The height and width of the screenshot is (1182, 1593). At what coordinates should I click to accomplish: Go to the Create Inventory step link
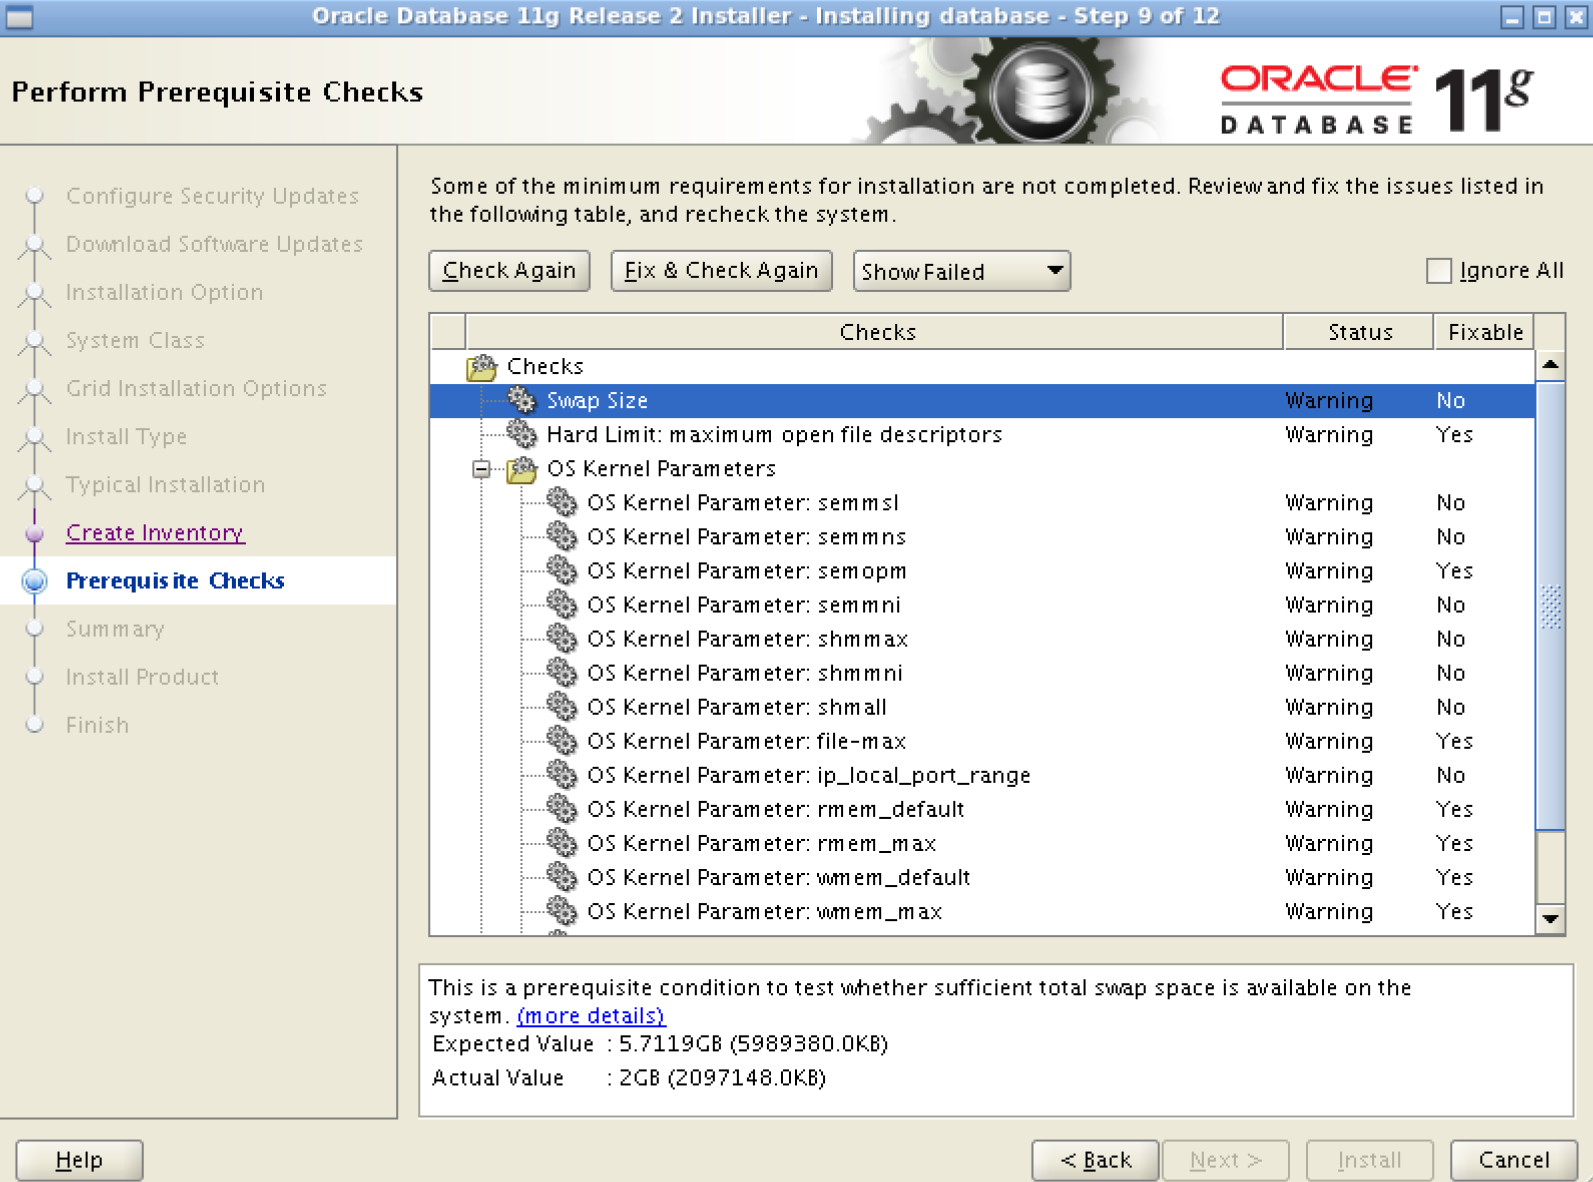point(155,533)
